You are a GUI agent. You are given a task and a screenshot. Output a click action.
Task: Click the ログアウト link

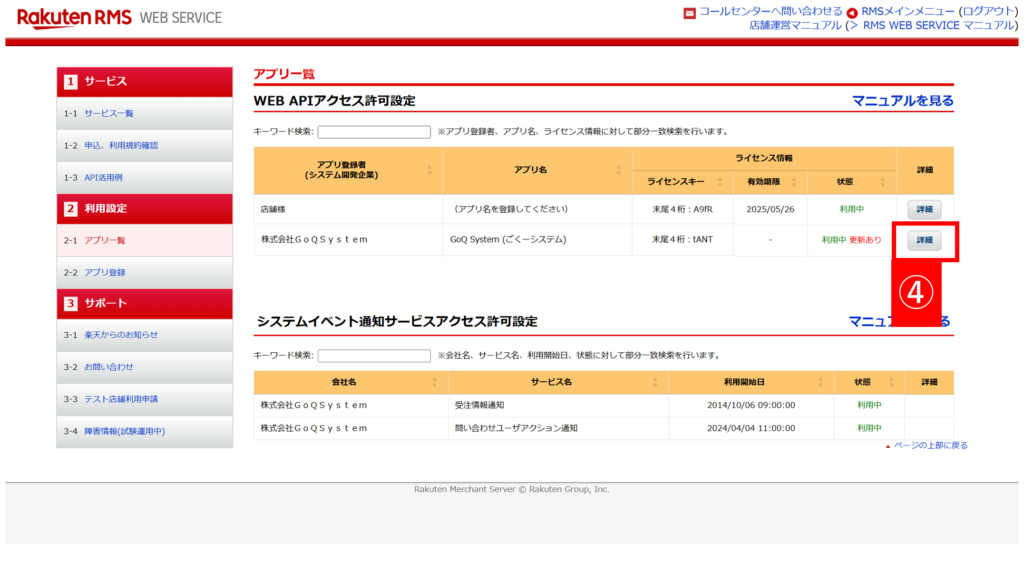(x=988, y=12)
